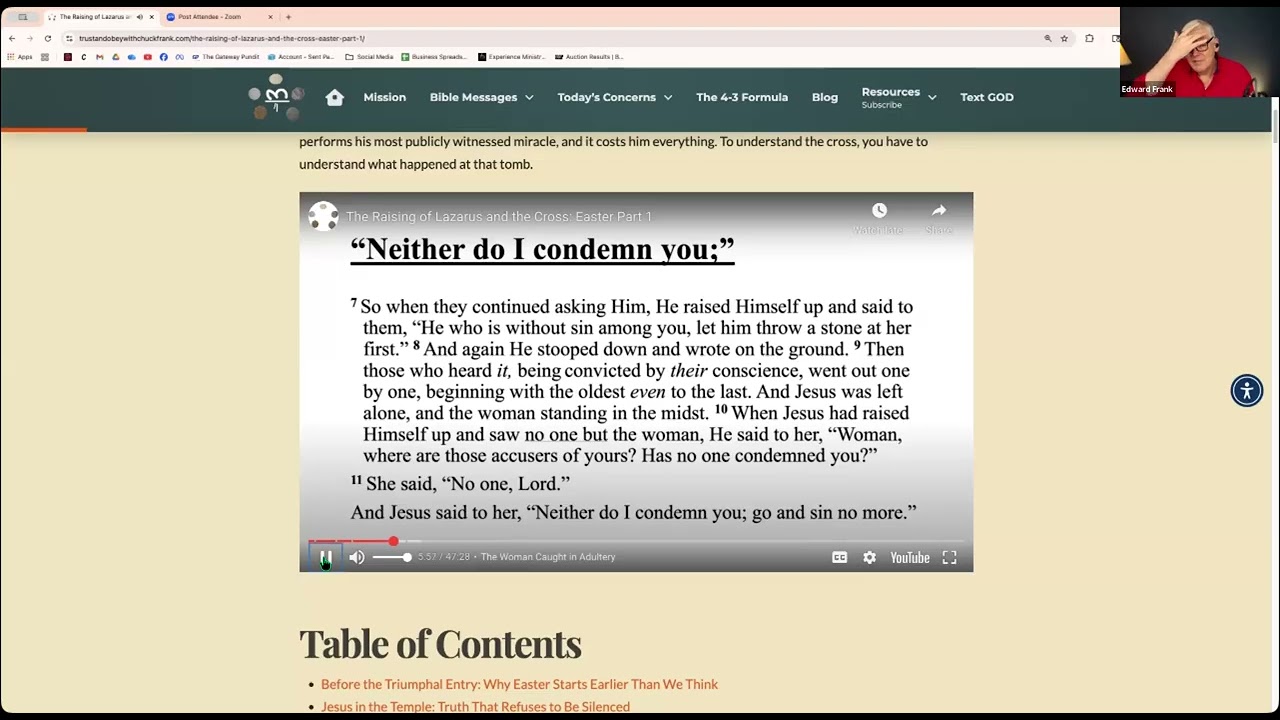Screen dimensions: 1280x720
Task: Bookmark this page with star
Action: point(1064,38)
